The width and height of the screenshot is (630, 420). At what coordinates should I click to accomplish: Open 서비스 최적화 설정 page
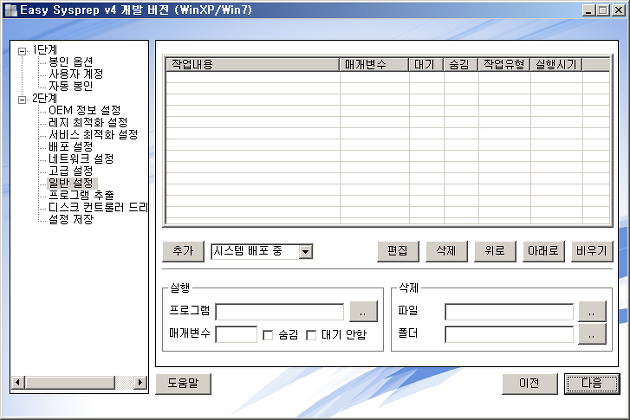pyautogui.click(x=93, y=134)
